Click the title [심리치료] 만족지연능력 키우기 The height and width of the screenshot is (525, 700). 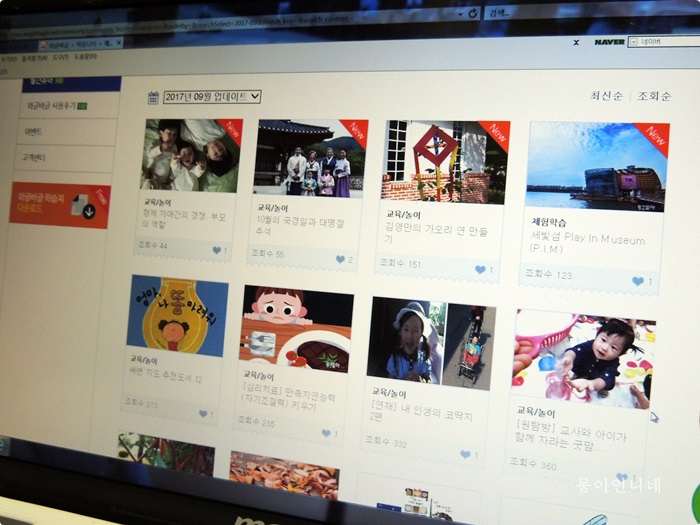pos(288,398)
